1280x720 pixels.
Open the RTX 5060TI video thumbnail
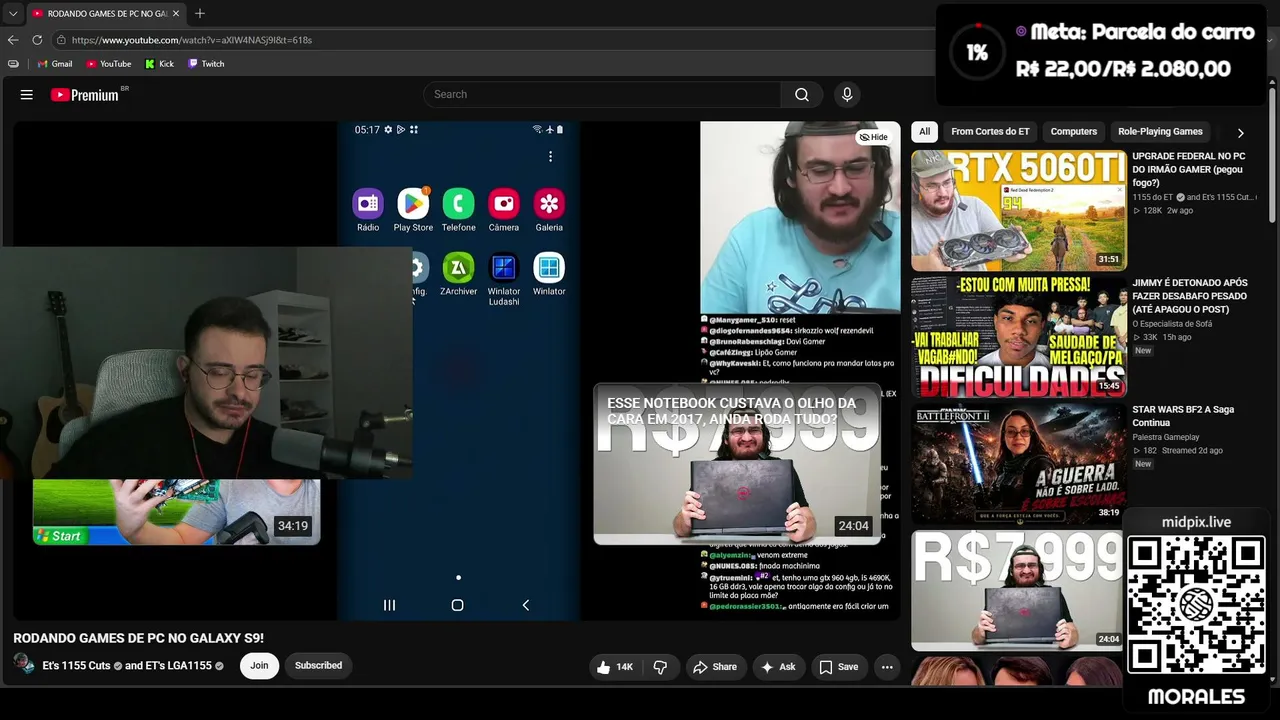(1019, 210)
